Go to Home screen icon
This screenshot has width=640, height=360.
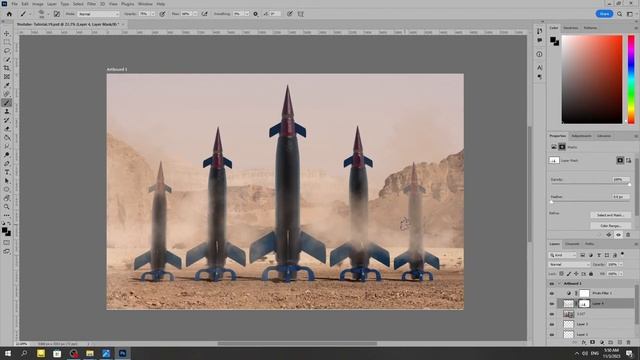(9, 14)
